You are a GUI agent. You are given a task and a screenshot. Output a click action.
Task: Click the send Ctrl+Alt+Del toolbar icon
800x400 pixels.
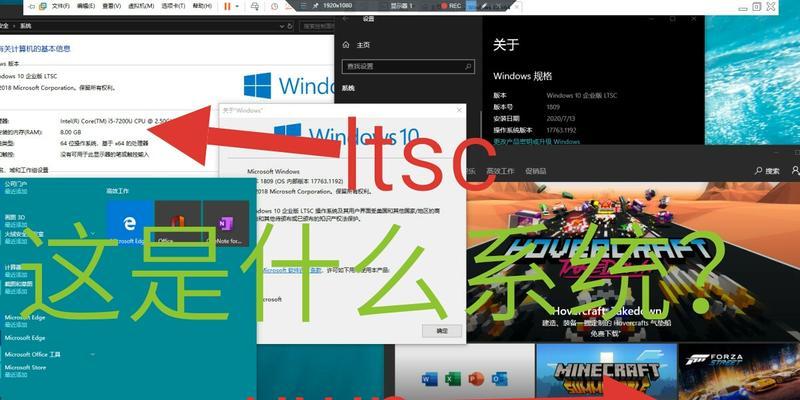pyautogui.click(x=255, y=6)
